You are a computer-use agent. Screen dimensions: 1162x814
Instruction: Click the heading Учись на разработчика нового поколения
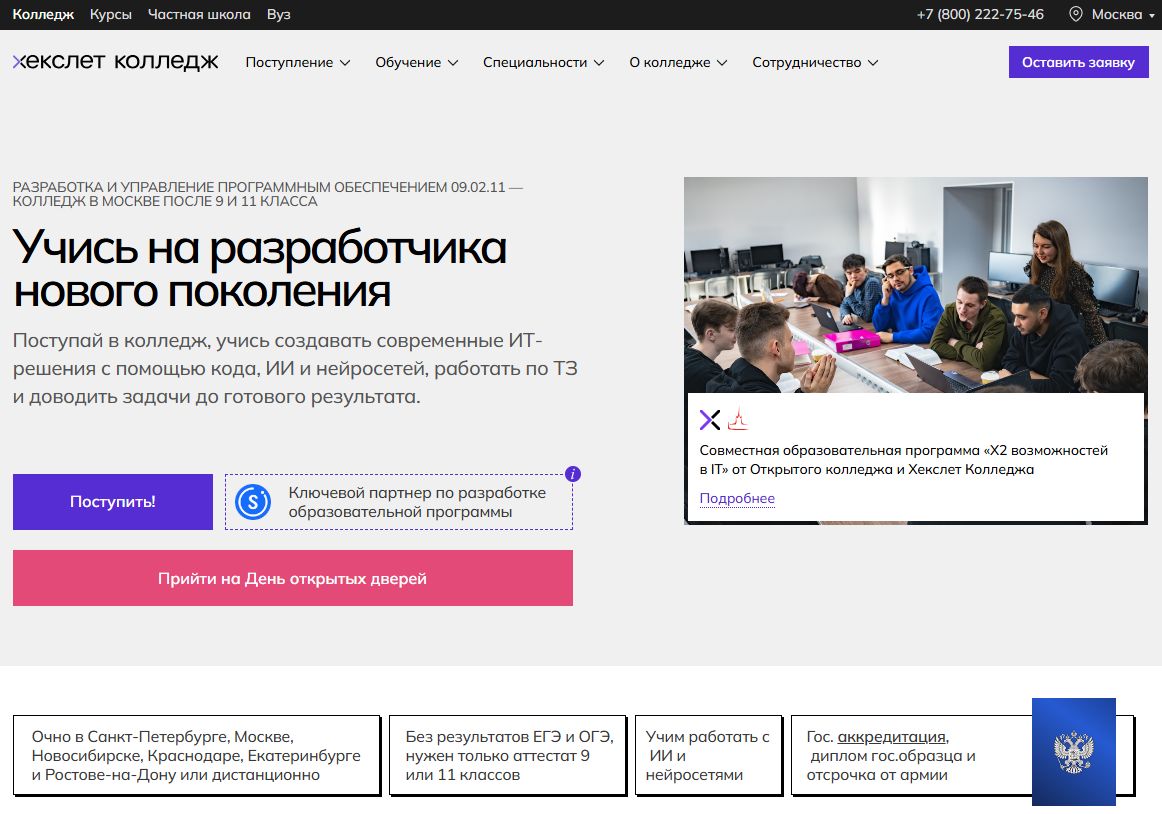(259, 268)
